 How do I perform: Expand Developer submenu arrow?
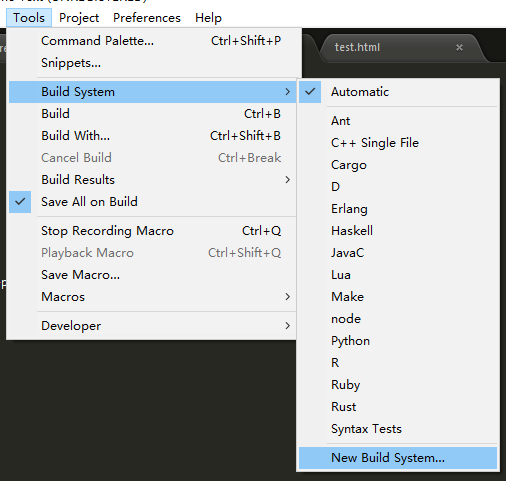tap(288, 326)
